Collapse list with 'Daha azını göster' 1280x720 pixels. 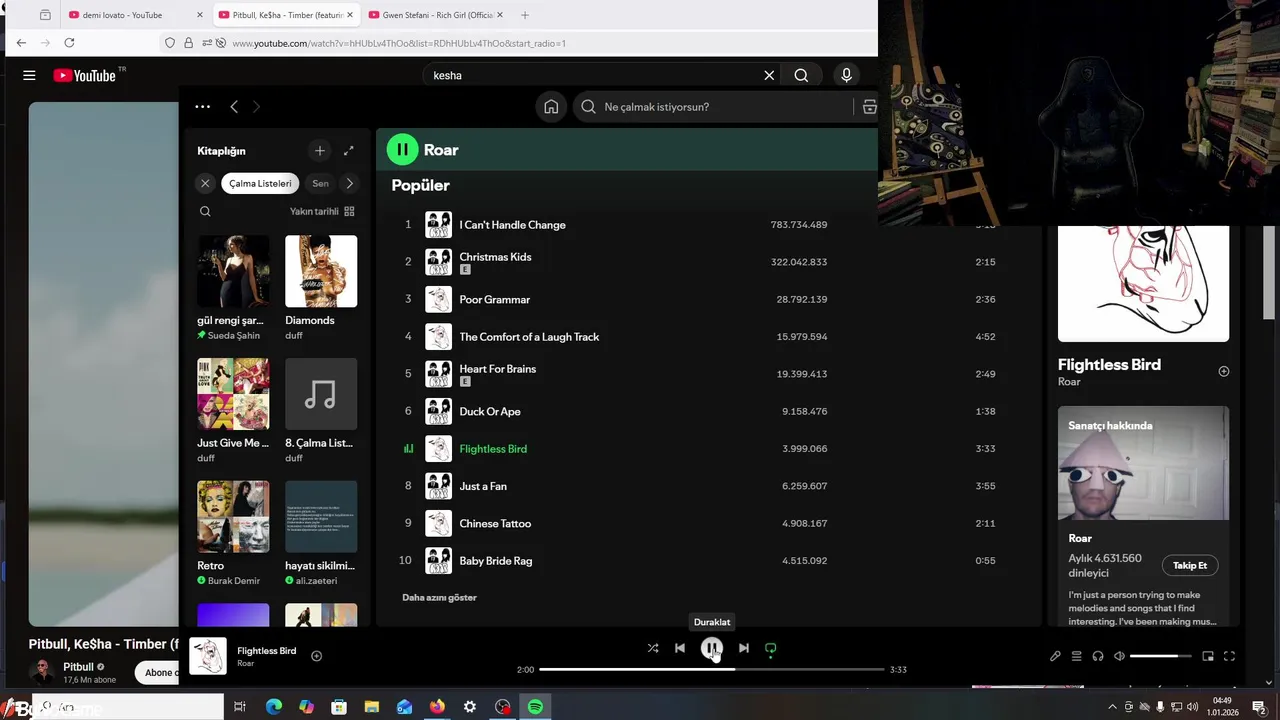pos(439,597)
